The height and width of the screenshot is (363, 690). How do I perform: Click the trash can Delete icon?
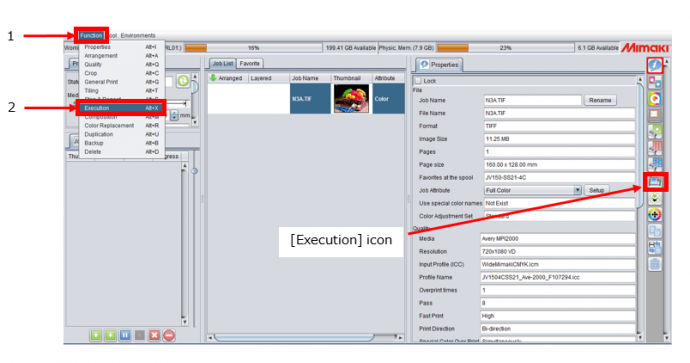coord(655,264)
